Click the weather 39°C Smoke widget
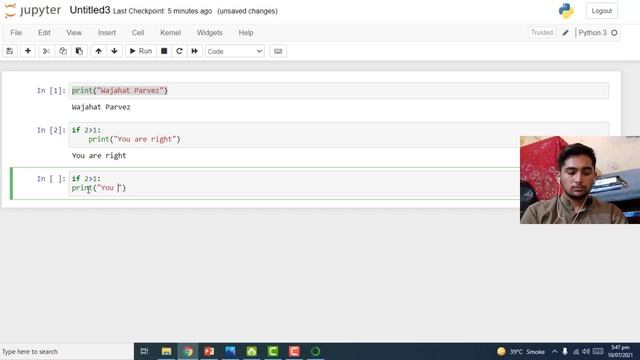 pos(521,351)
